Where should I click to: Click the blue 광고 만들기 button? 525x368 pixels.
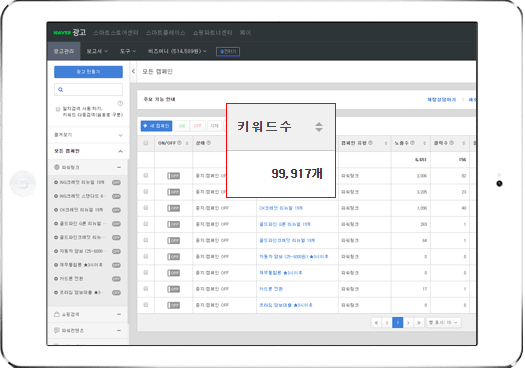pyautogui.click(x=88, y=72)
